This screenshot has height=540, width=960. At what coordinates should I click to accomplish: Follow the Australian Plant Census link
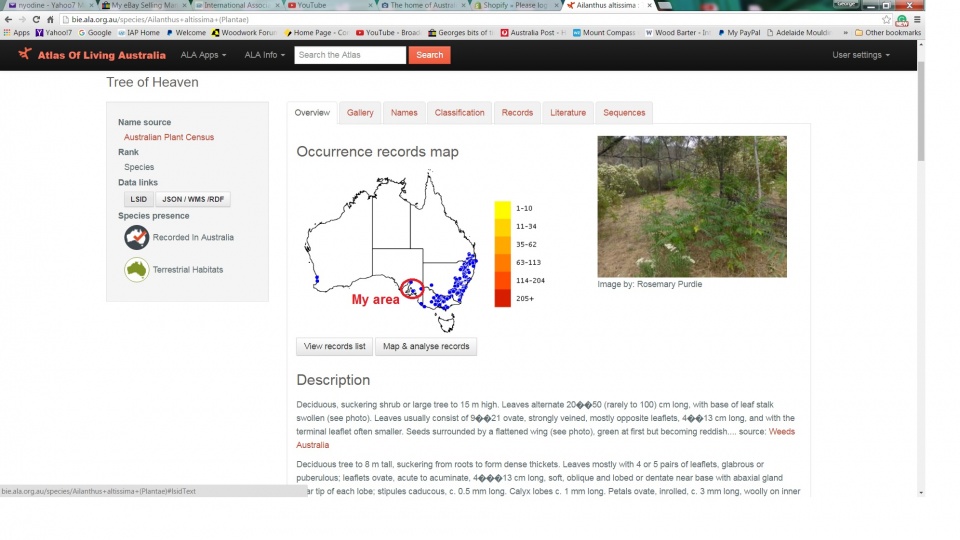pos(169,137)
